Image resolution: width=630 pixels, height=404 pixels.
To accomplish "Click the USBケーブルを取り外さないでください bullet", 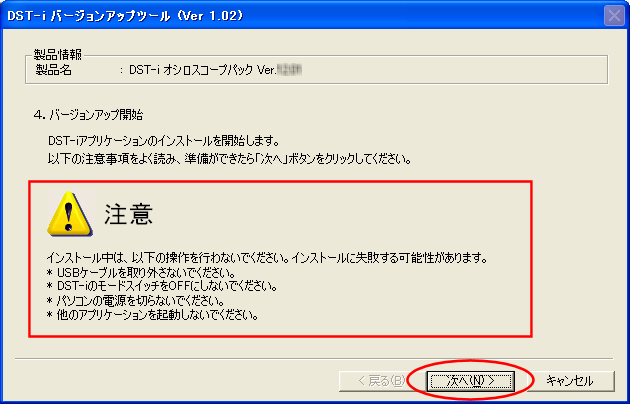I will (141, 273).
